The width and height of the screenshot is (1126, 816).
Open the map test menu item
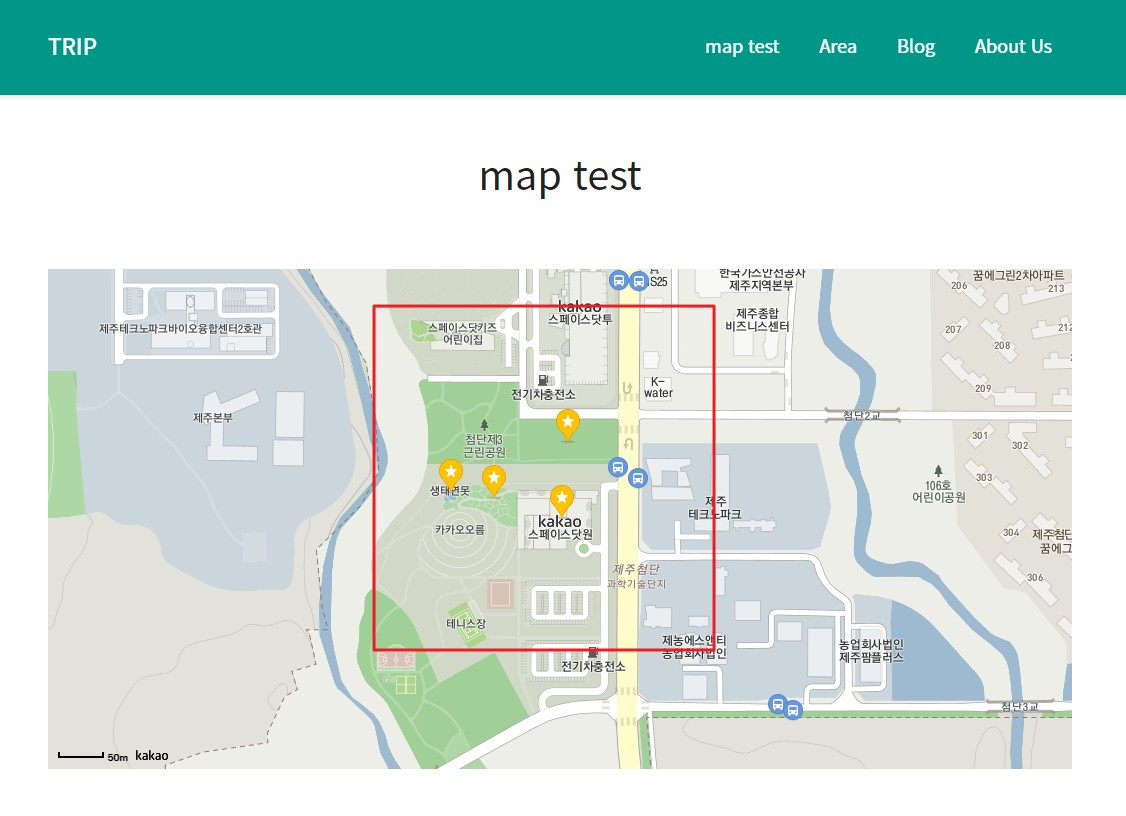point(742,47)
